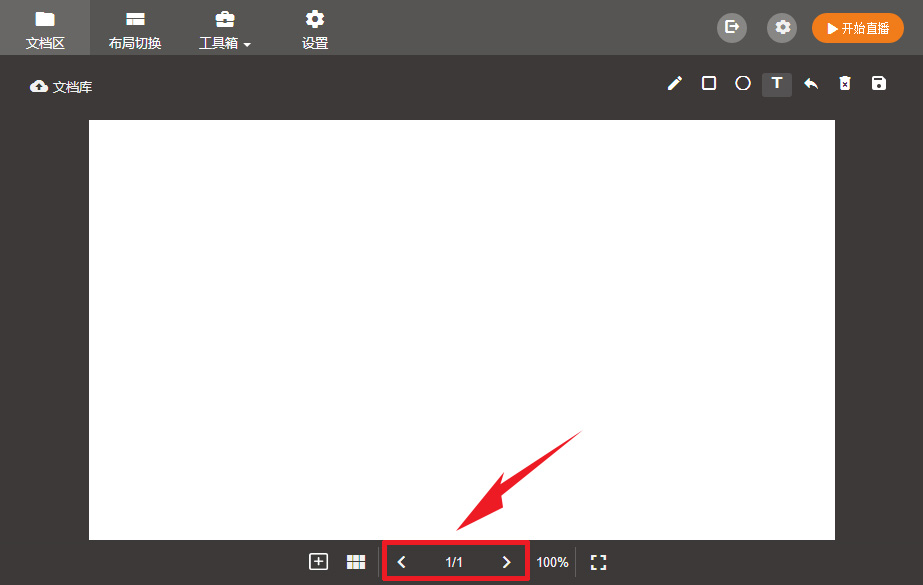Click the round logout icon beside 开始直播
The image size is (923, 585).
point(732,28)
